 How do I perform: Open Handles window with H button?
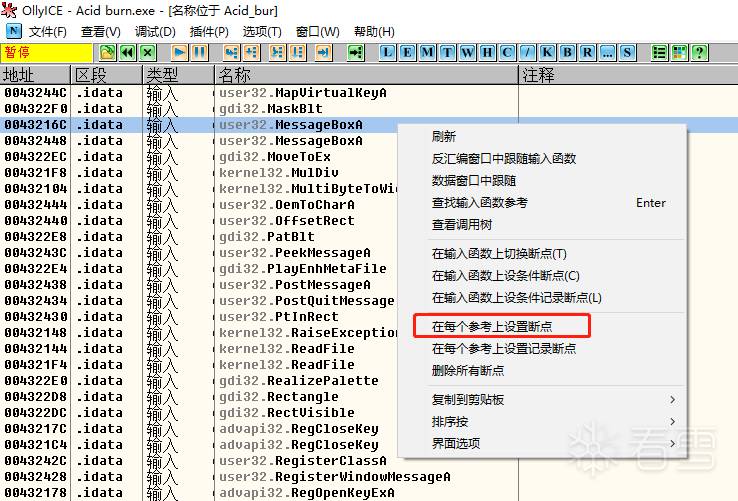click(487, 52)
